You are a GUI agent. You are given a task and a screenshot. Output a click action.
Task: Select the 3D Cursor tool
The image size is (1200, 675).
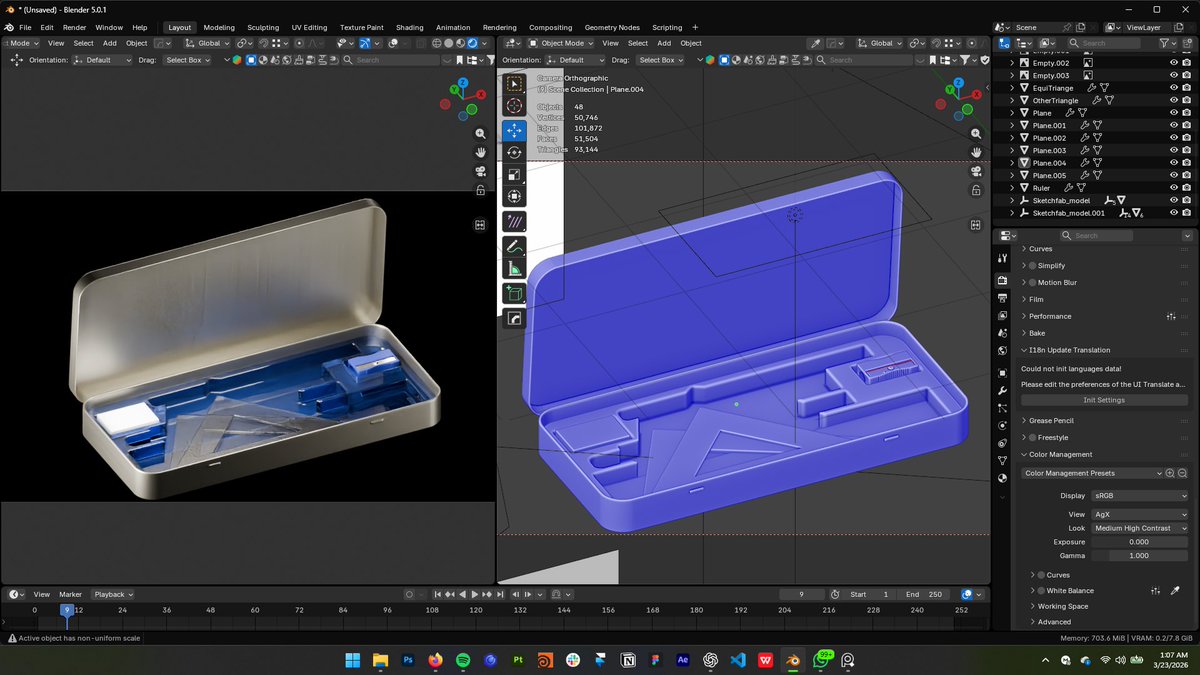click(x=514, y=106)
